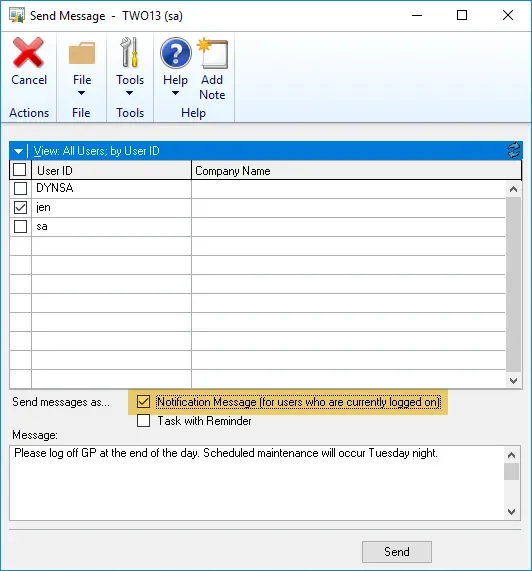Open the view options triangle dropdown
The height and width of the screenshot is (571, 532).
pos(18,151)
